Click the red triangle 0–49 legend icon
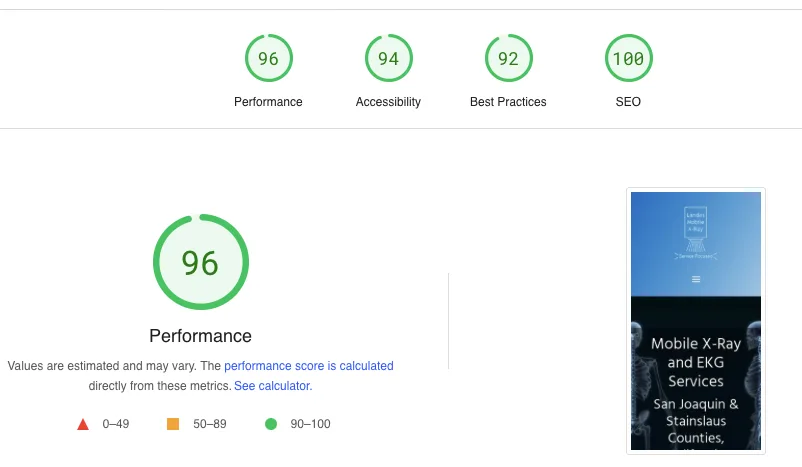 click(83, 424)
